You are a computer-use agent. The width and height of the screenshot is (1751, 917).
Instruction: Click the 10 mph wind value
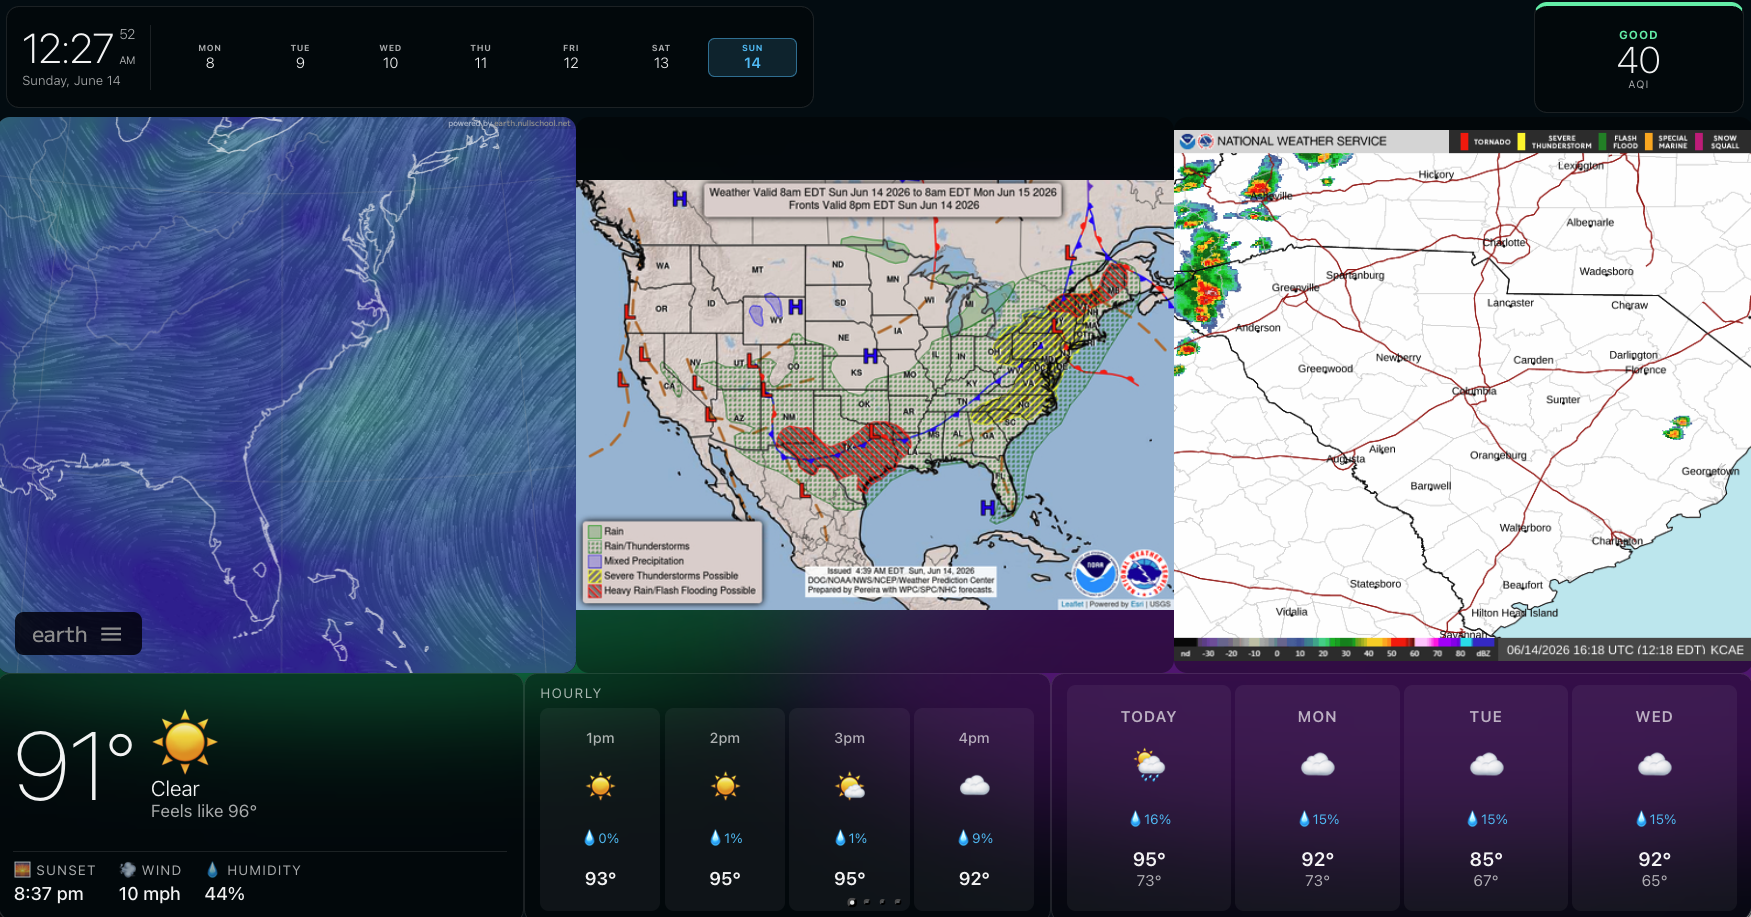pos(150,894)
